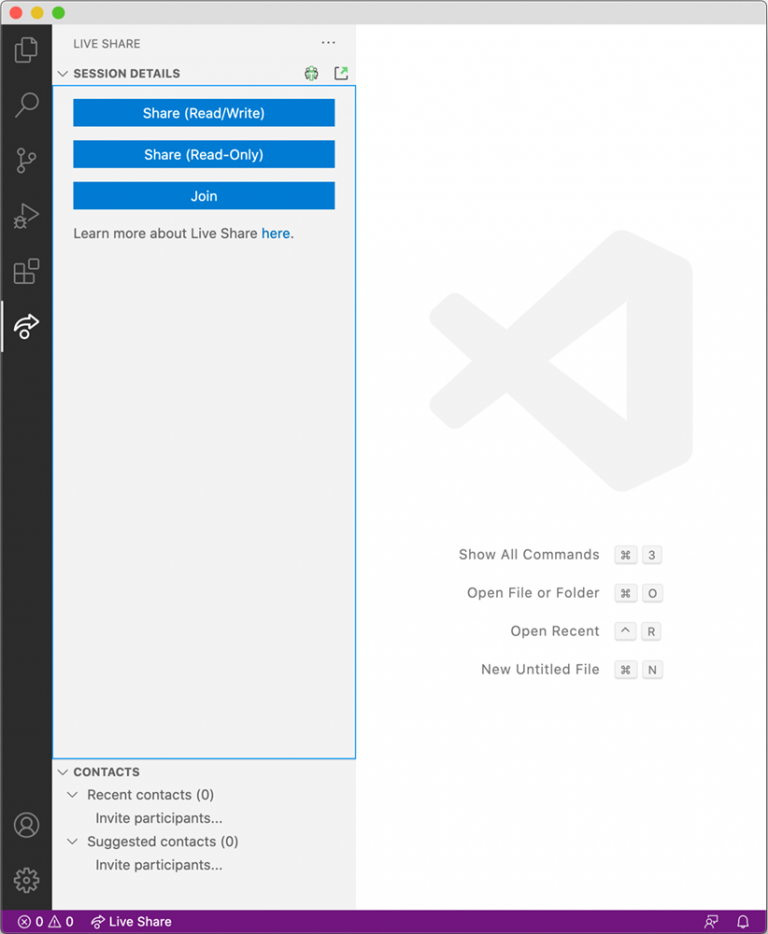Collapse the Suggested contacts (0) group
This screenshot has height=934, width=768.
pyautogui.click(x=73, y=841)
